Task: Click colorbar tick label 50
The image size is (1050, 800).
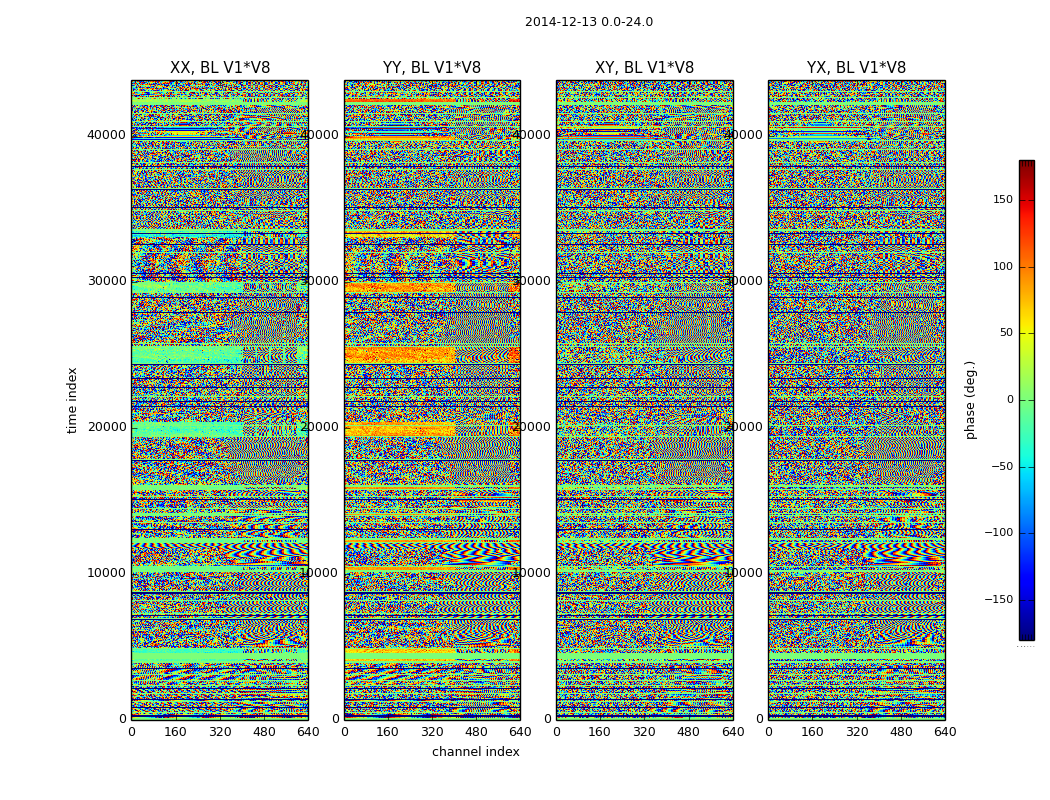Action: point(1006,333)
